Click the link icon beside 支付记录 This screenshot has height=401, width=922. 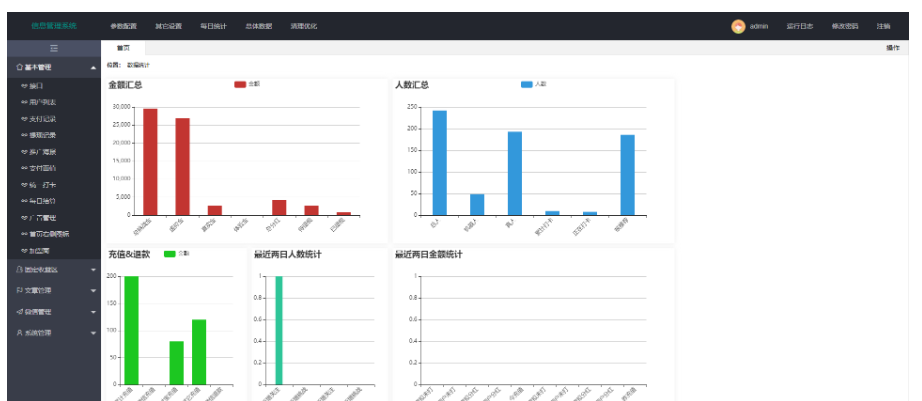click(x=24, y=119)
